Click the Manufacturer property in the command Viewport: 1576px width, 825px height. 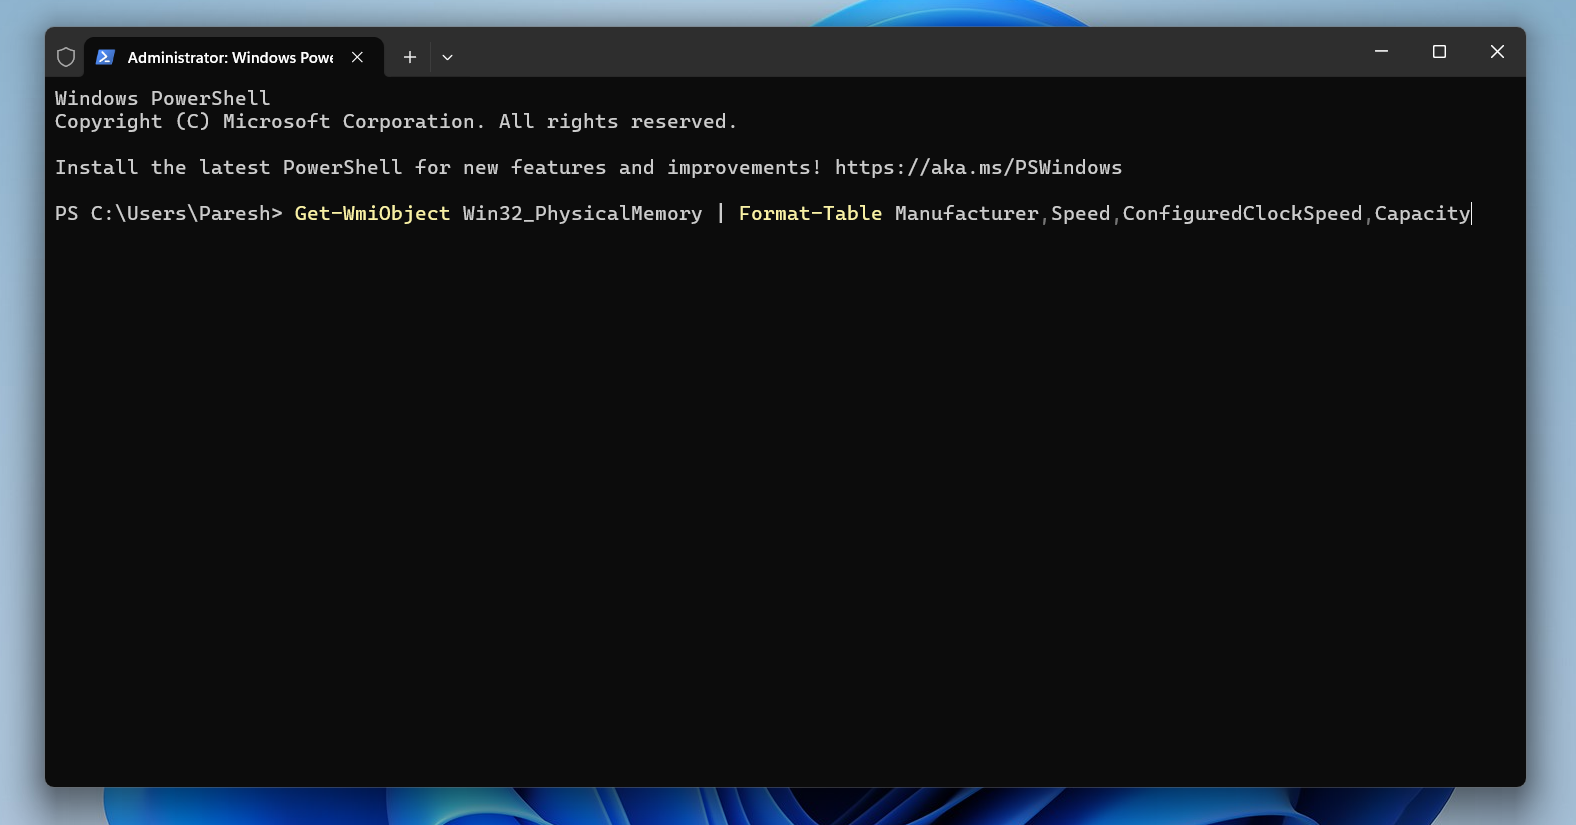pos(966,213)
